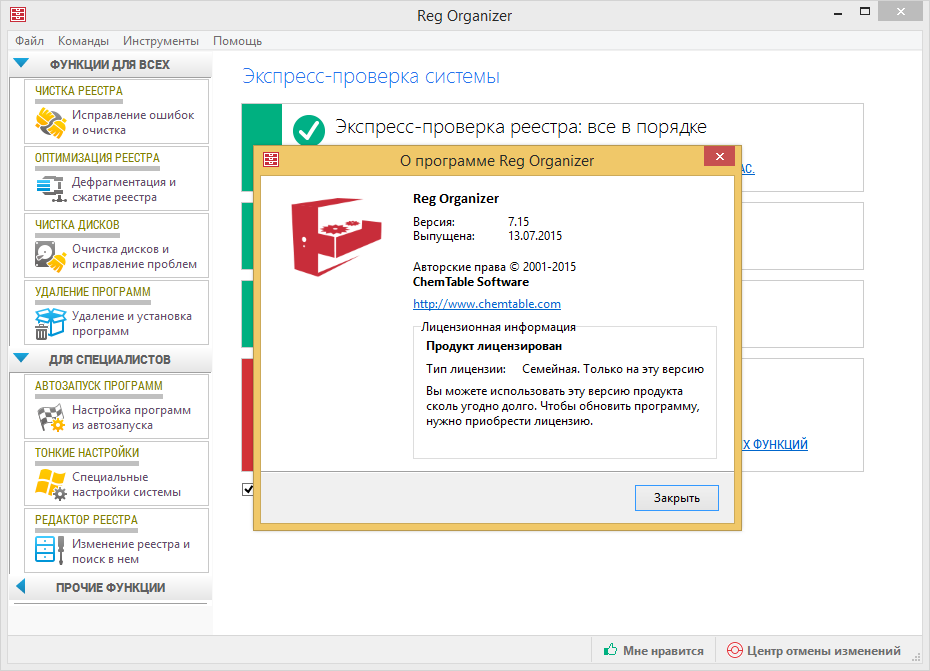Click the disk cleanup hard drive icon
Viewport: 930px width, 671px height.
[49, 256]
